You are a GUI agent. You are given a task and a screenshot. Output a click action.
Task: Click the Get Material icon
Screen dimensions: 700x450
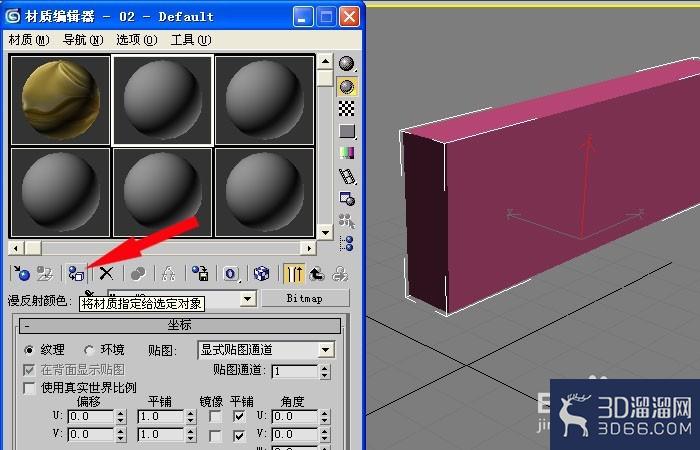tap(21, 273)
